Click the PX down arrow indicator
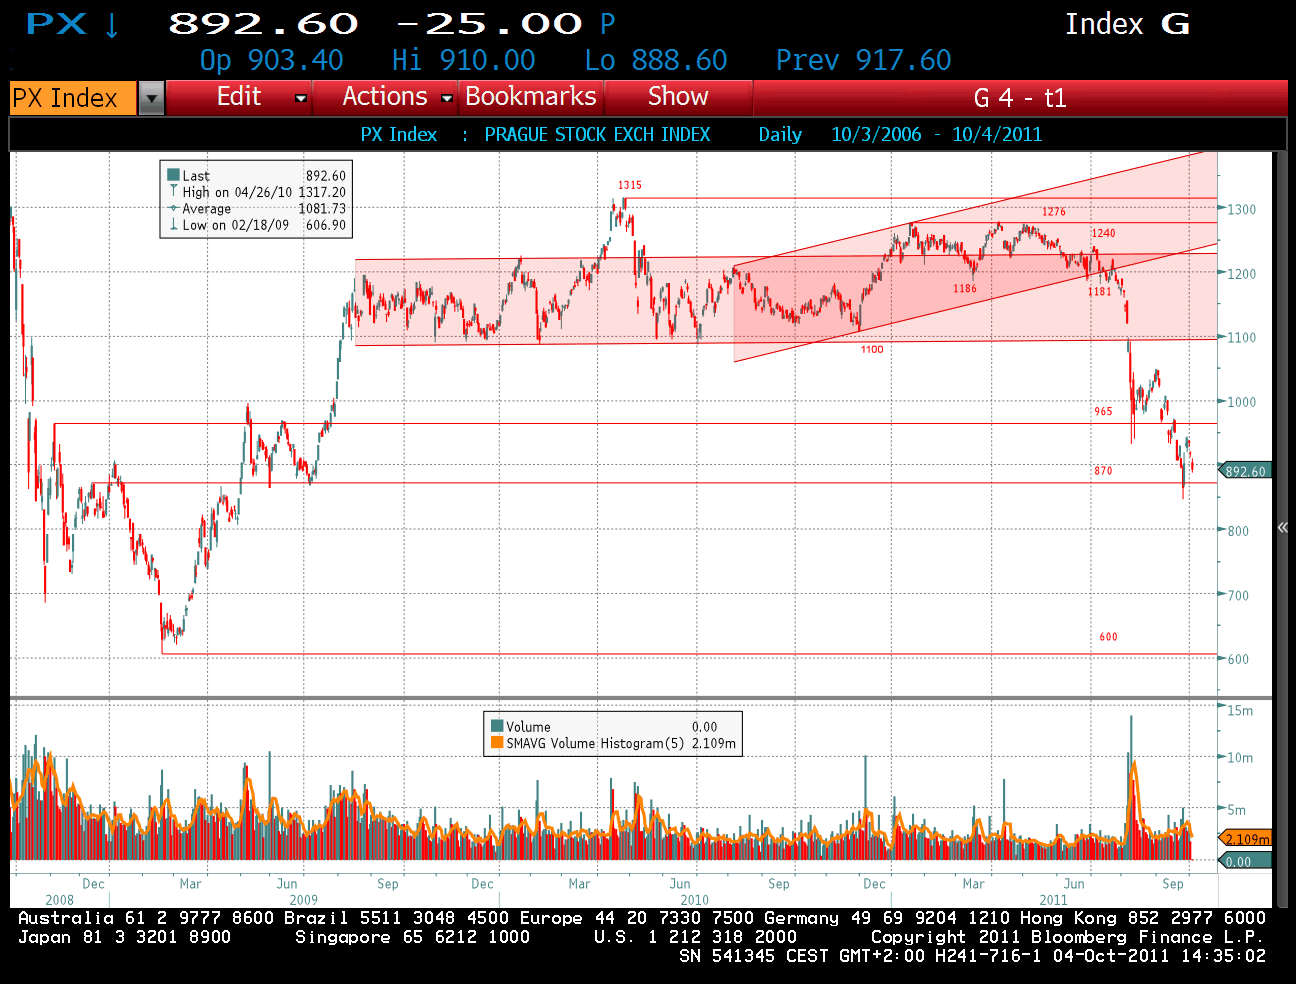Image resolution: width=1296 pixels, height=984 pixels. [x=112, y=24]
